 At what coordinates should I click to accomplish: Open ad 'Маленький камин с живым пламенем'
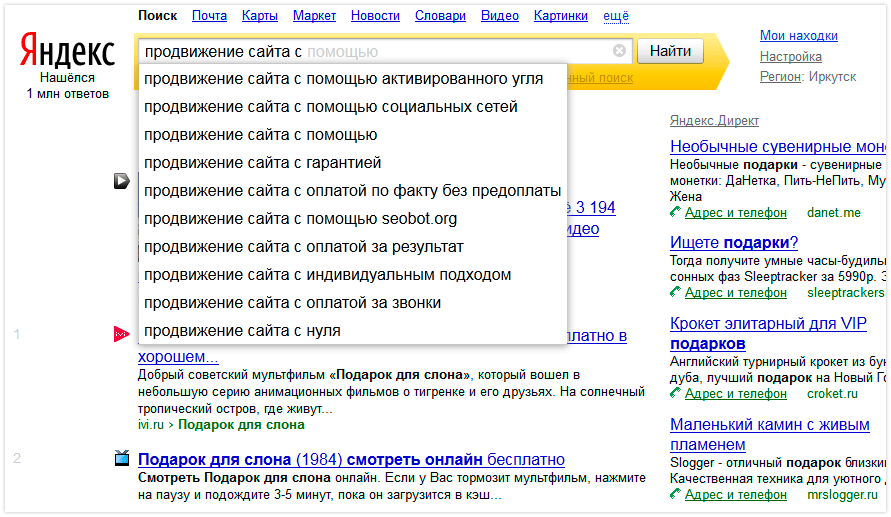(769, 435)
